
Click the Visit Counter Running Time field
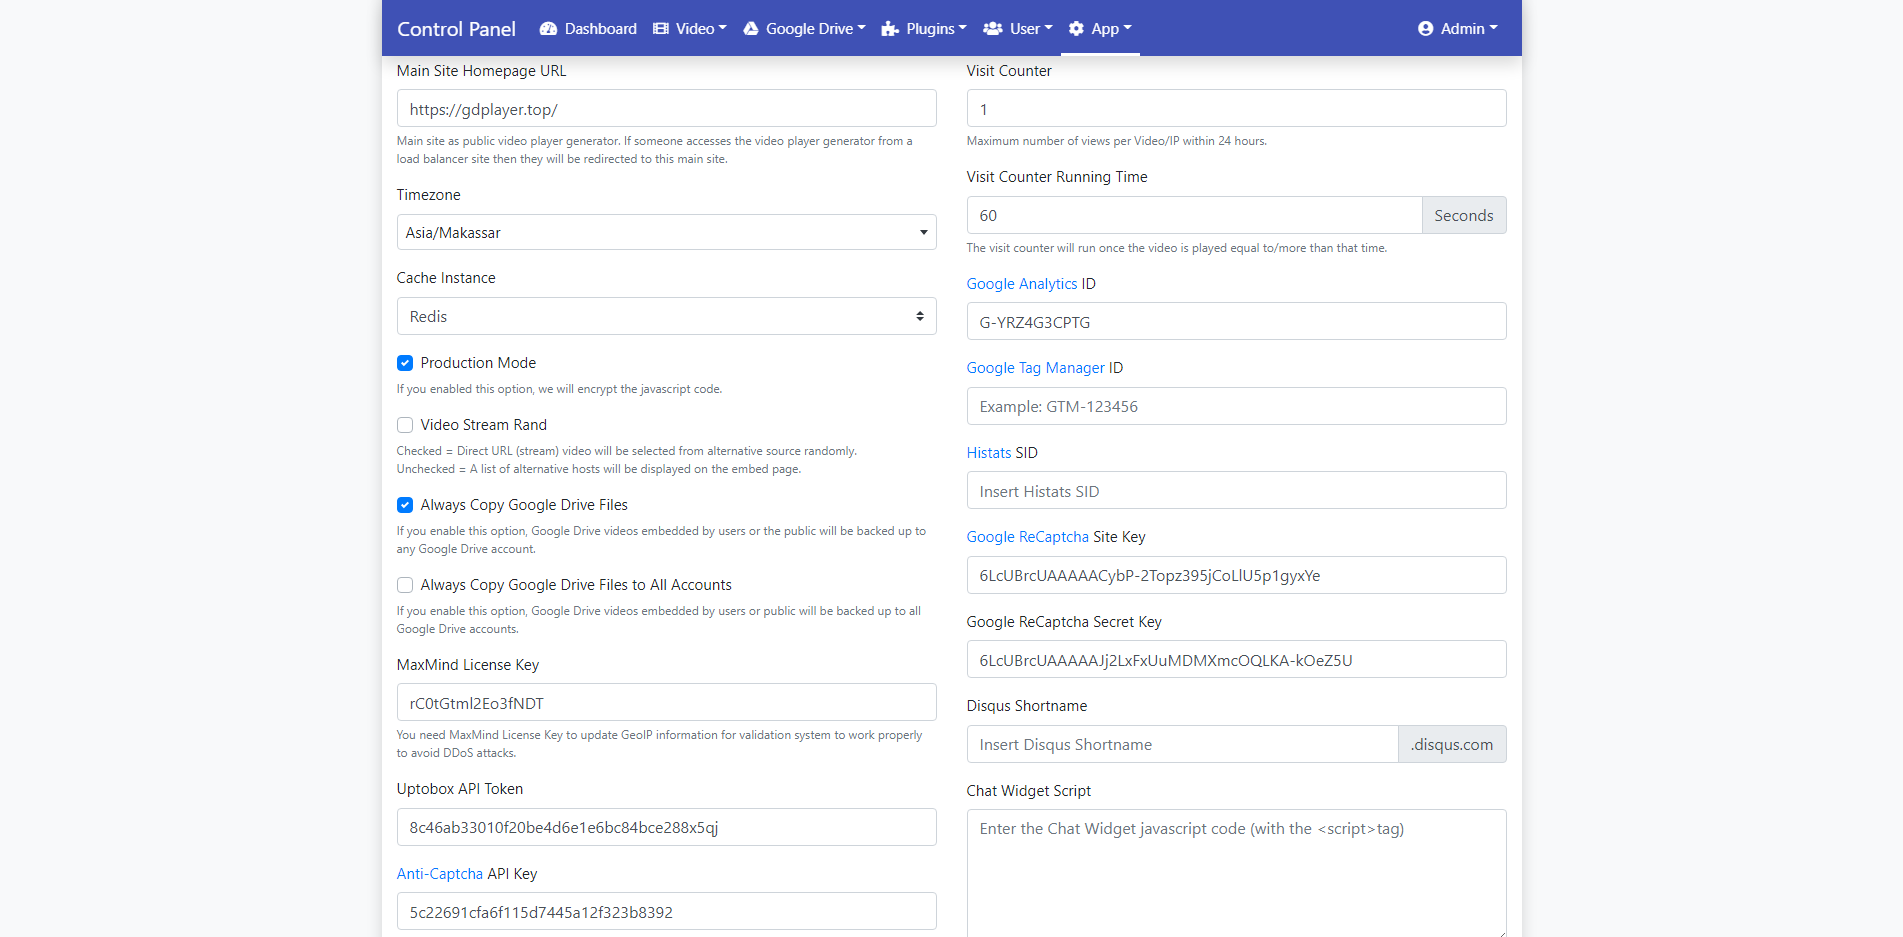[x=1194, y=215]
